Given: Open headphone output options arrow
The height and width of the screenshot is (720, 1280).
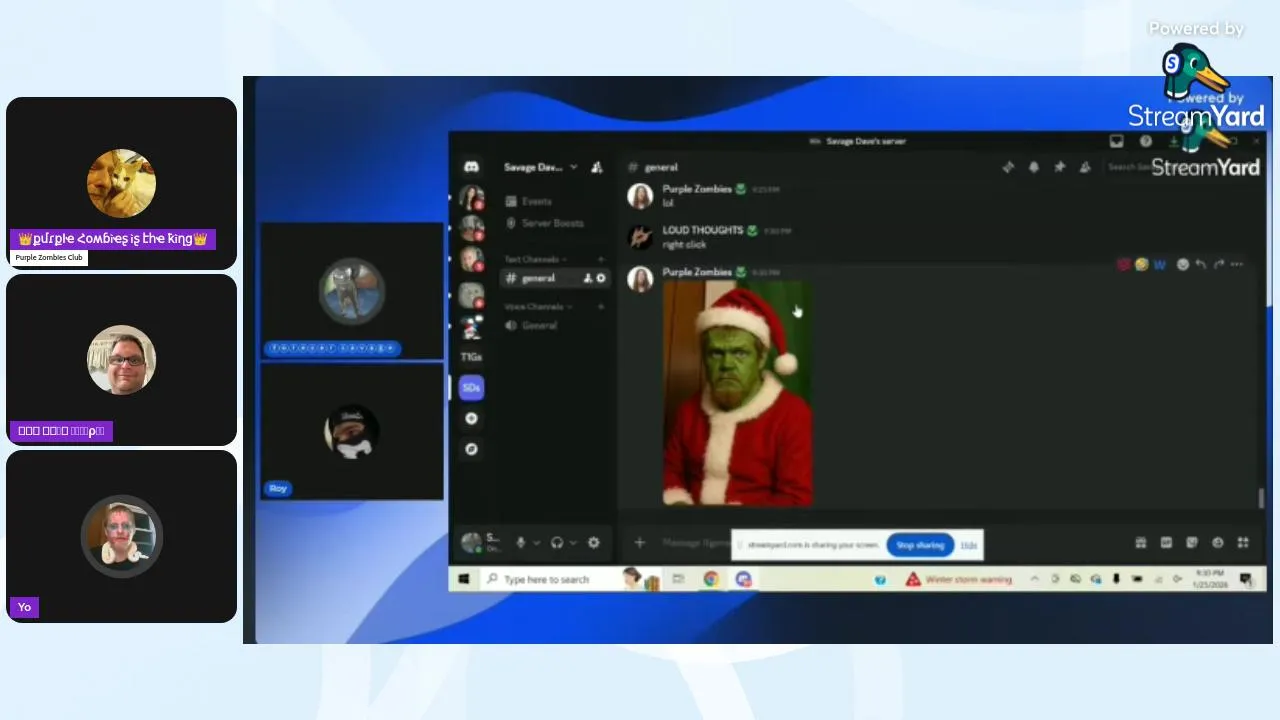Looking at the screenshot, I should (573, 542).
